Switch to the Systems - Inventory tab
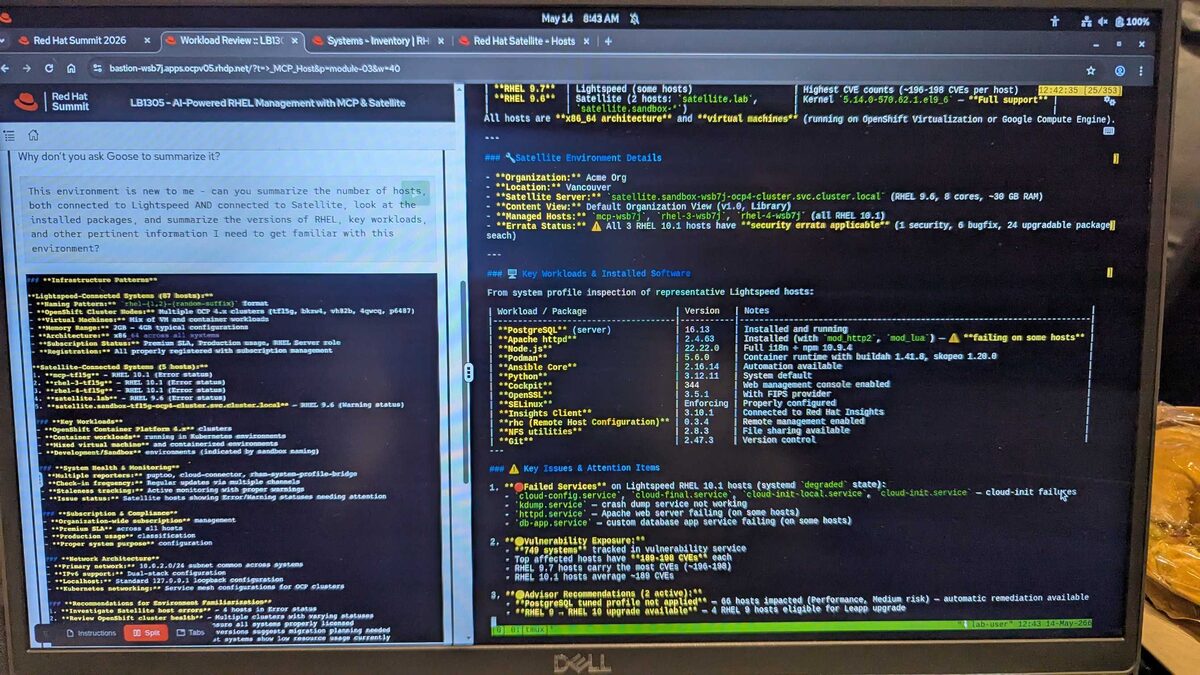 (378, 41)
